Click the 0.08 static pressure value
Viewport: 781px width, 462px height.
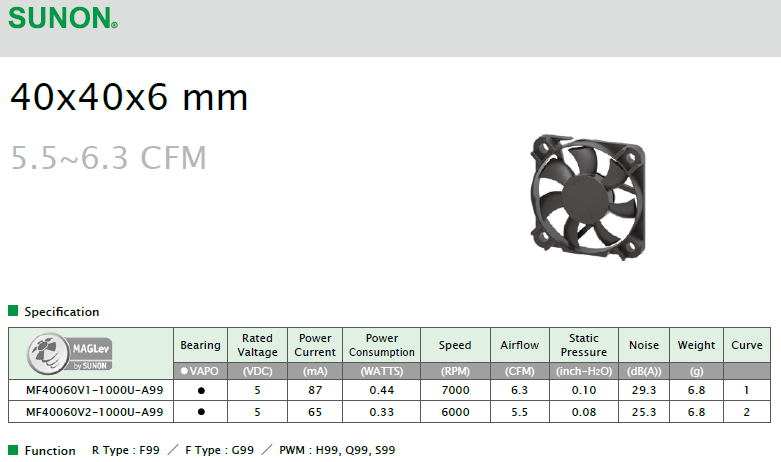584,412
